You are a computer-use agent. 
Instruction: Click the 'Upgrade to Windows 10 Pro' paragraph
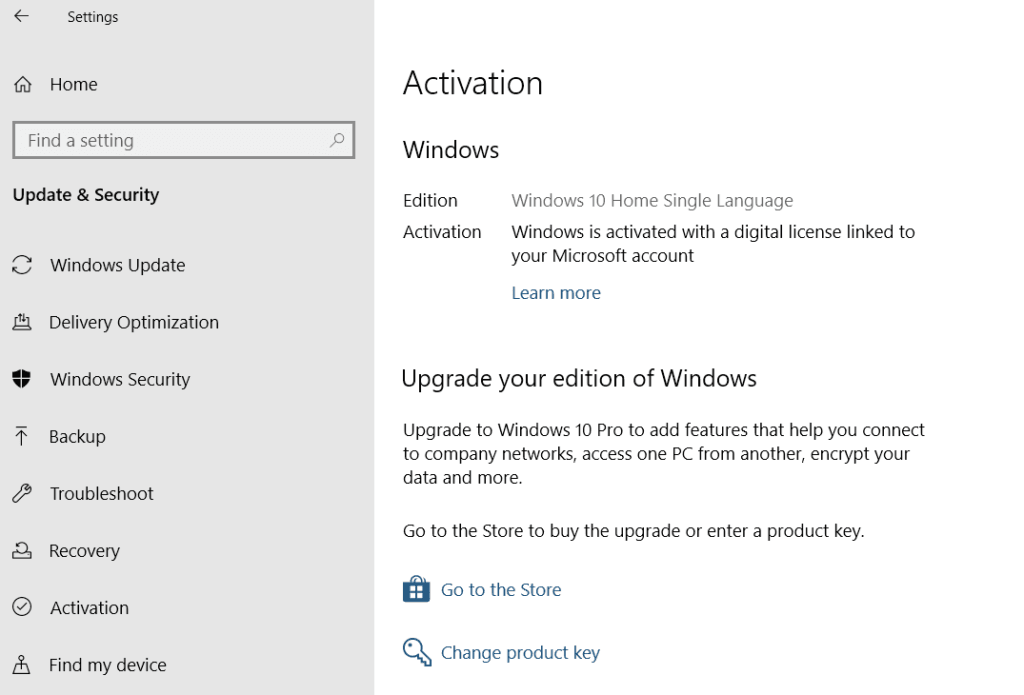[664, 453]
